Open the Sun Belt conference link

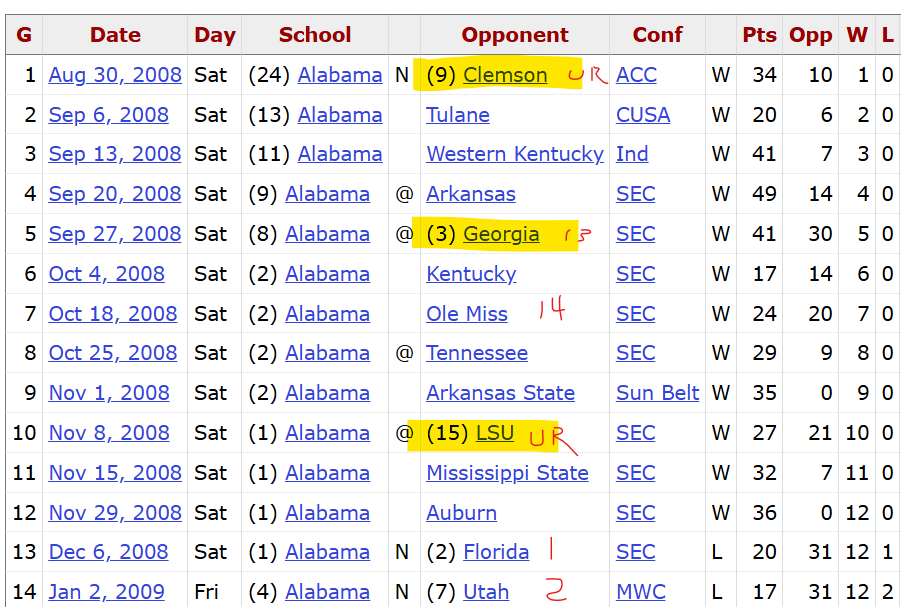(x=657, y=393)
